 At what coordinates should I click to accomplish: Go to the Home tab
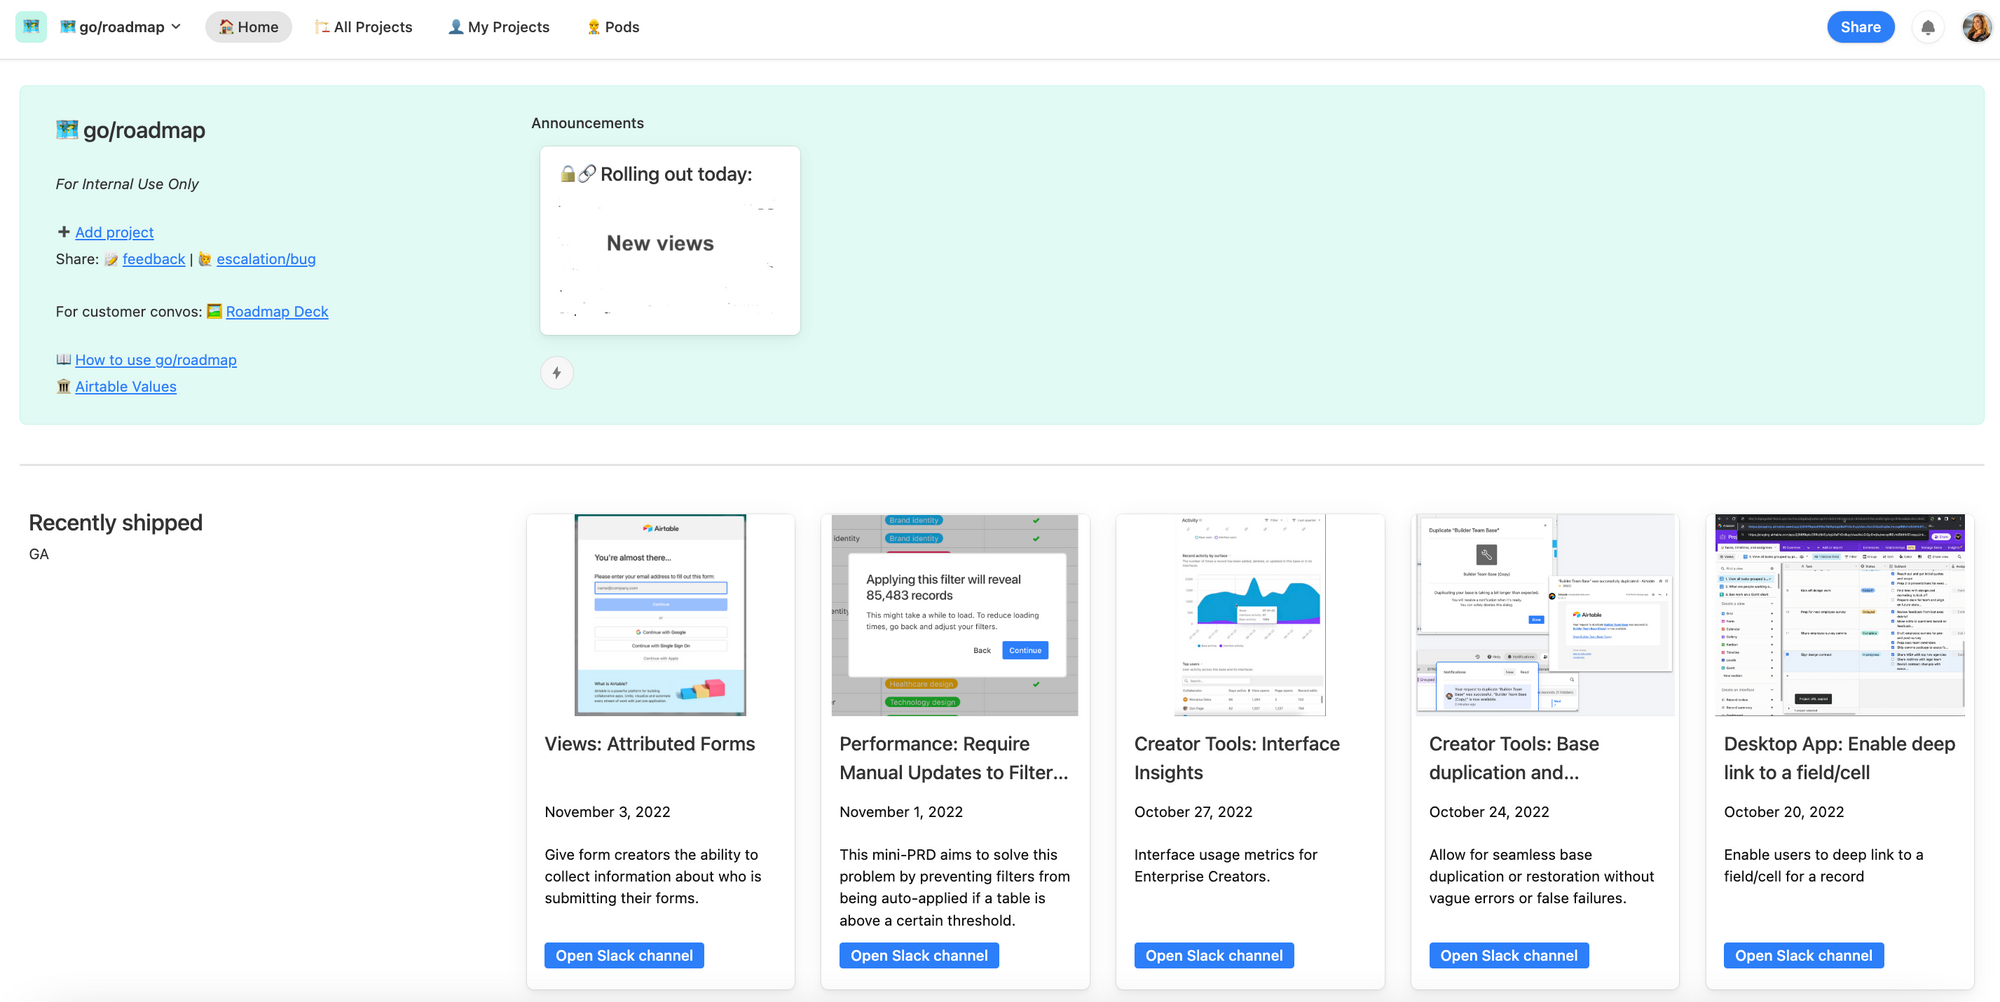tap(249, 27)
